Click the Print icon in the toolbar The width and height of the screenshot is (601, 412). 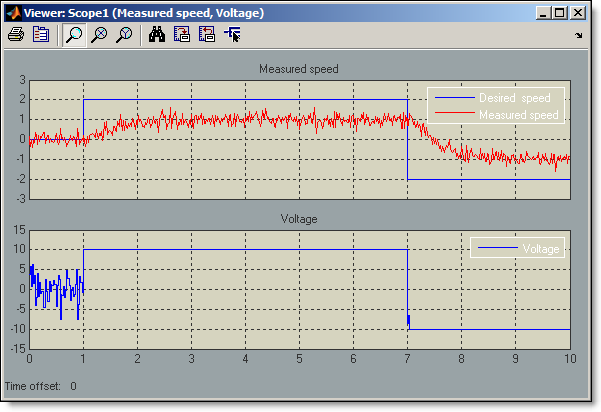tap(16, 35)
